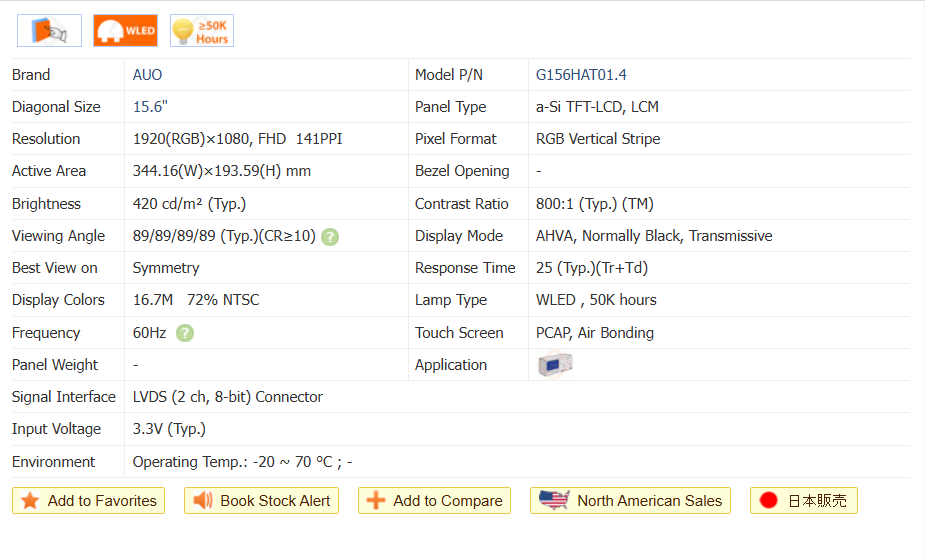Click the question mark next to 60Hz
The image size is (932, 559).
click(x=185, y=333)
